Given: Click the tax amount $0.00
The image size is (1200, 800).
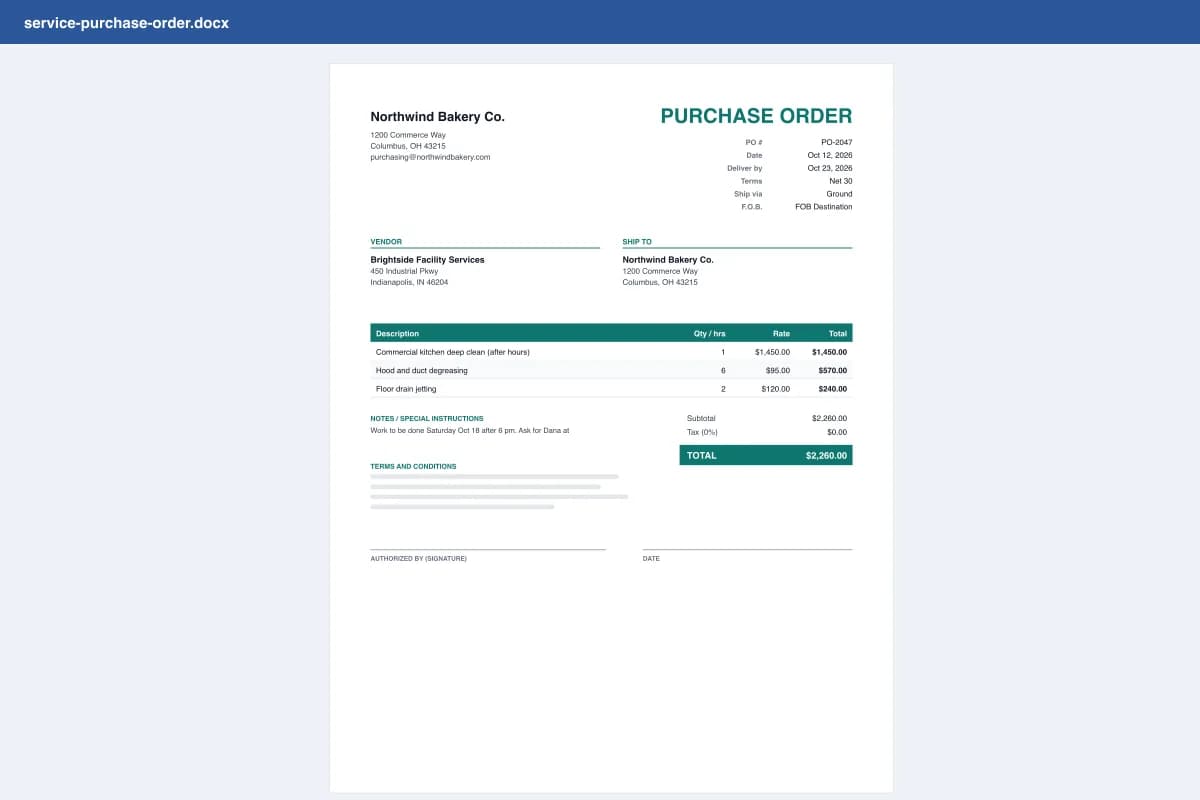Looking at the screenshot, I should (x=837, y=432).
